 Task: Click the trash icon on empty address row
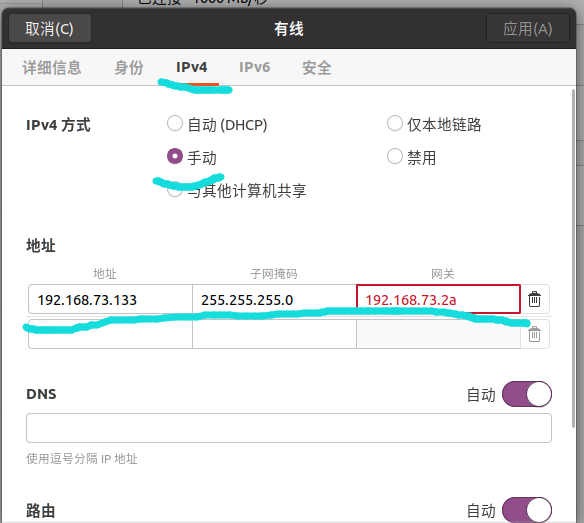pos(534,334)
